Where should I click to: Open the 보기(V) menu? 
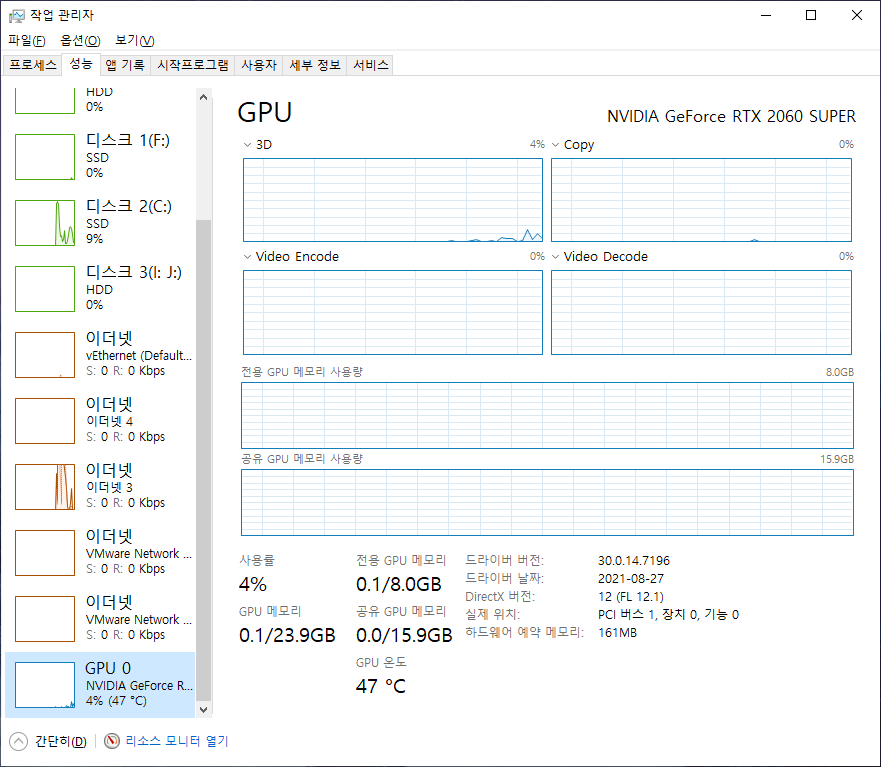[134, 40]
